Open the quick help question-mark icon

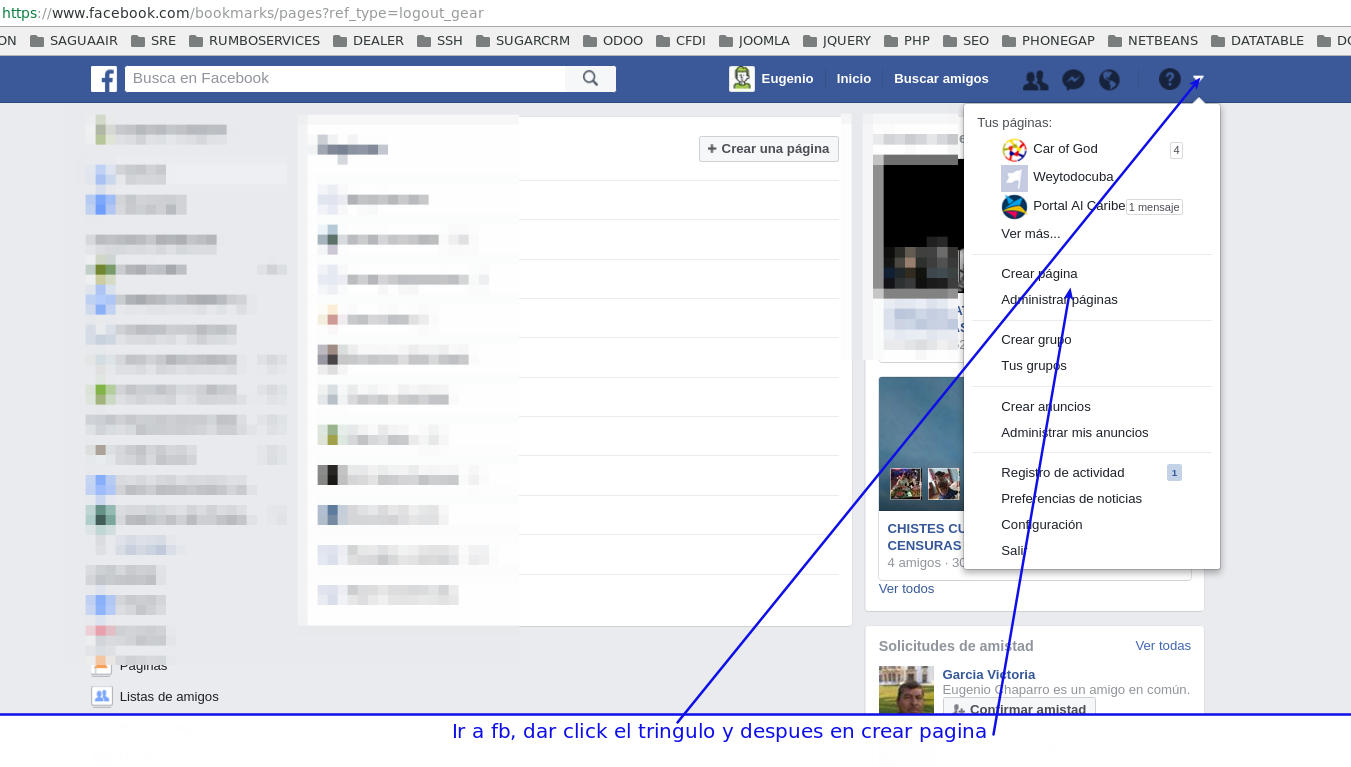click(1169, 79)
